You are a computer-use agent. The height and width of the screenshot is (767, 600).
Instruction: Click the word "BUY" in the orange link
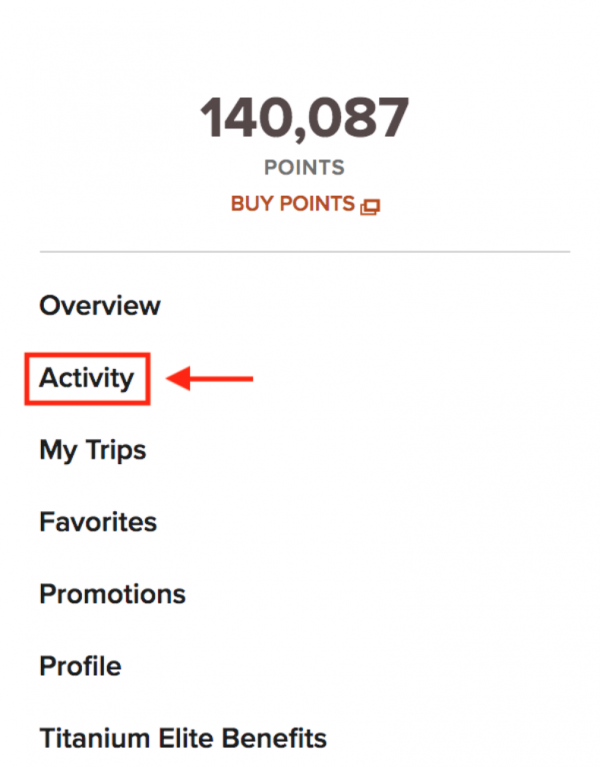pyautogui.click(x=251, y=204)
